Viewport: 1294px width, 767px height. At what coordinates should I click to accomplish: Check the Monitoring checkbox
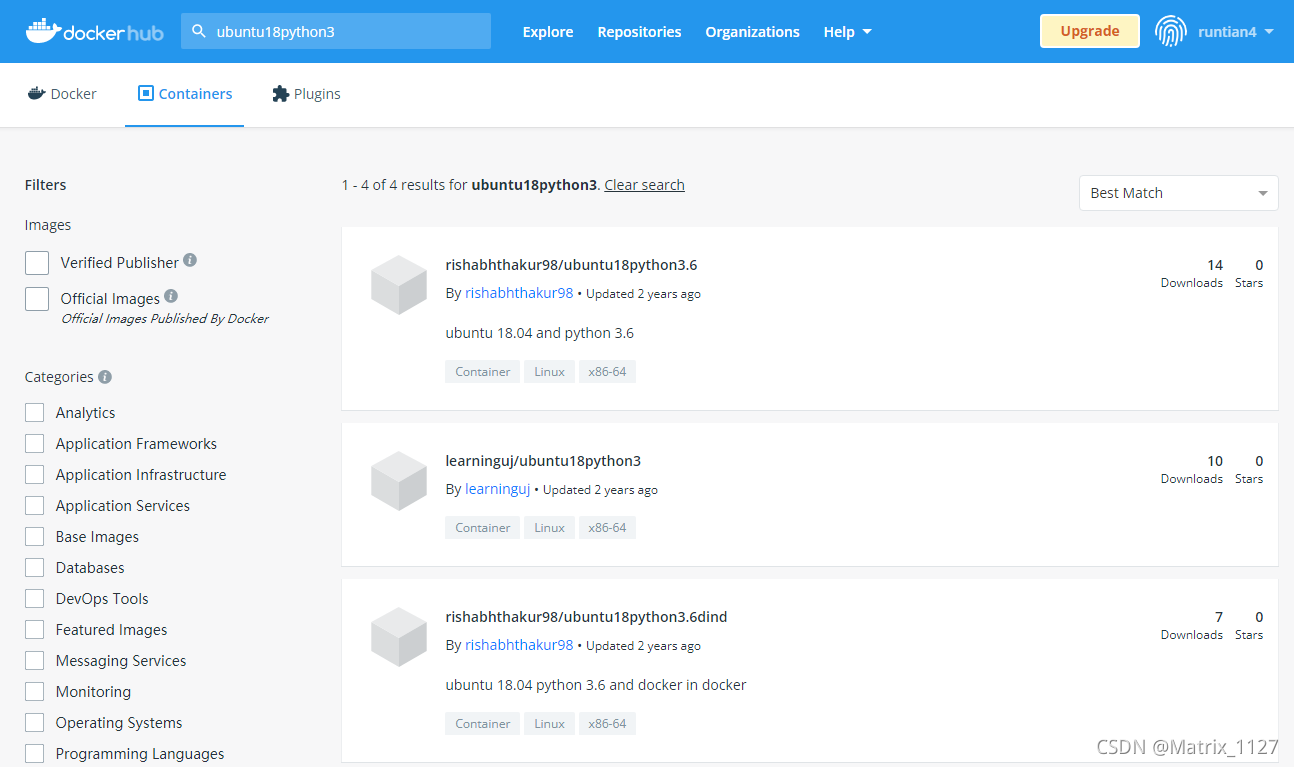pos(35,691)
